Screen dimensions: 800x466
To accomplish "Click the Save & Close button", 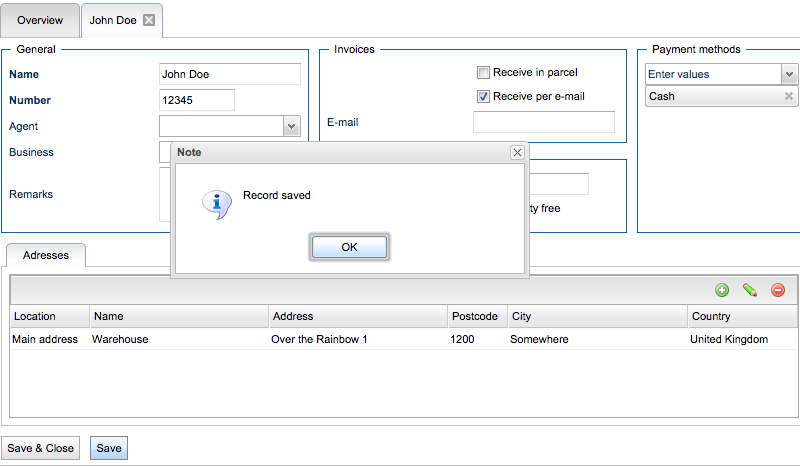I will [41, 448].
